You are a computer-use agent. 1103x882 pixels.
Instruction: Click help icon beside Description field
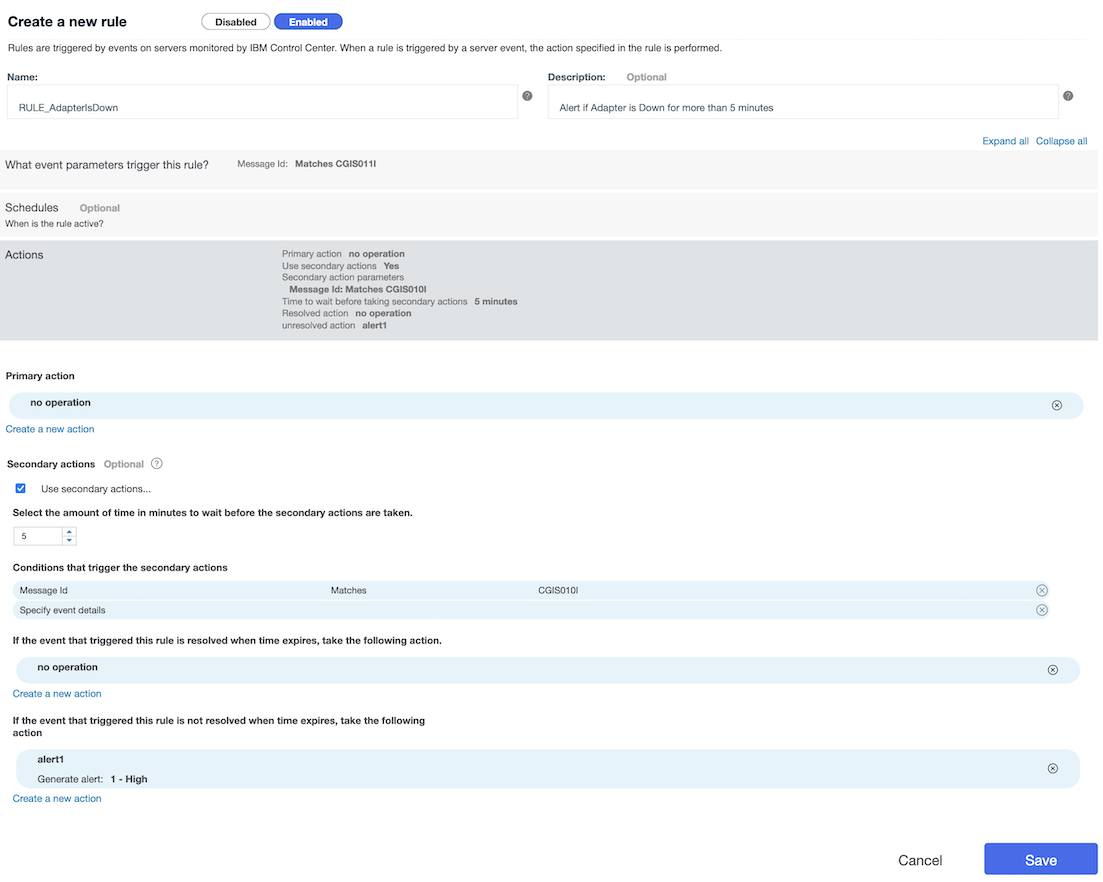(1068, 96)
